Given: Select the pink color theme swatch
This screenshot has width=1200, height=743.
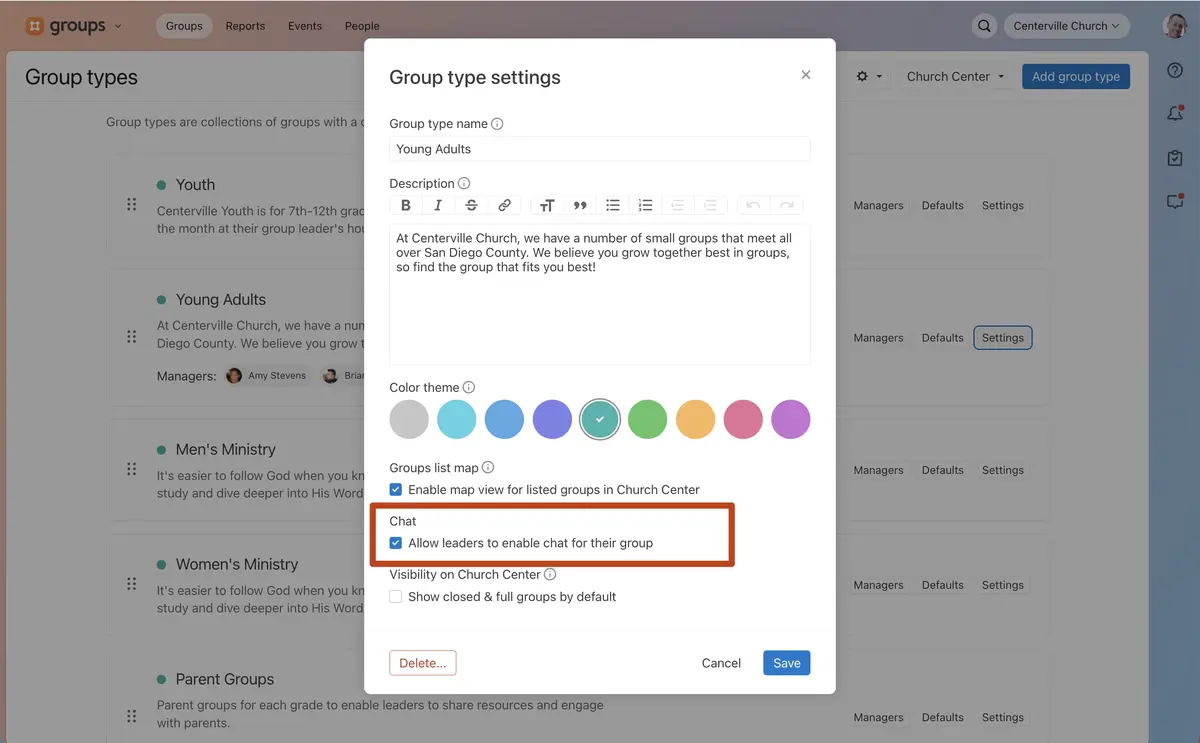Looking at the screenshot, I should 743,420.
